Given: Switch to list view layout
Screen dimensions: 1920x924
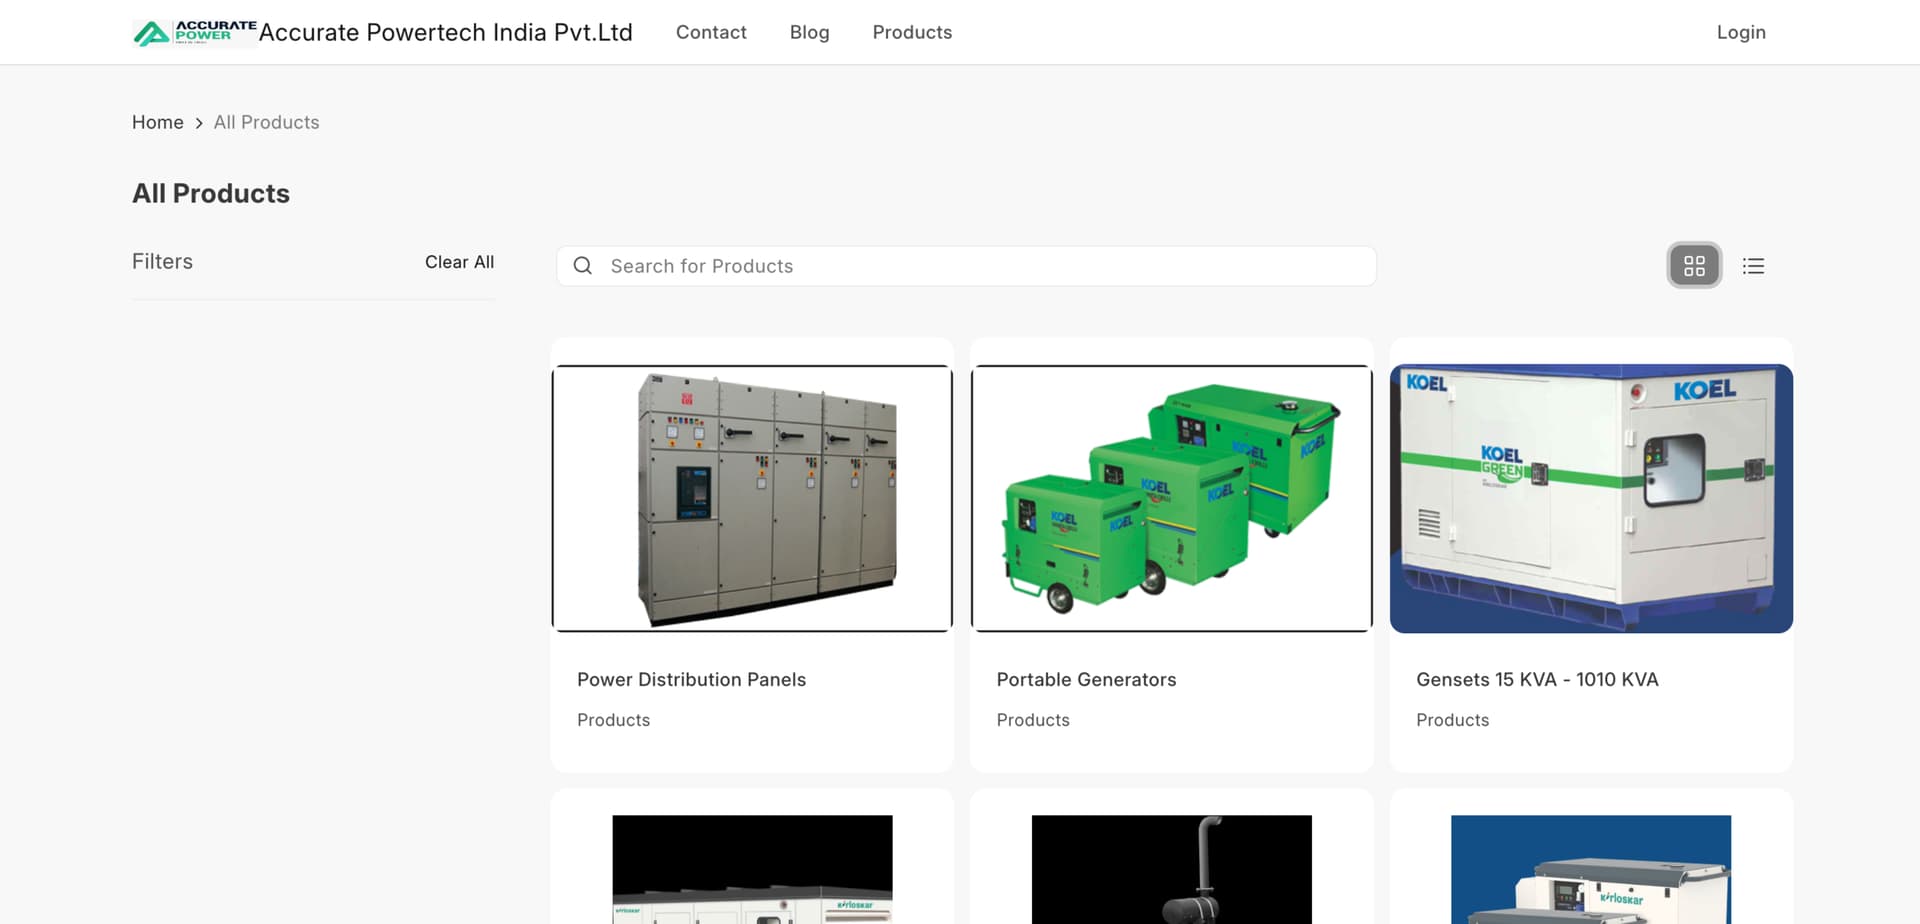Looking at the screenshot, I should 1753,266.
